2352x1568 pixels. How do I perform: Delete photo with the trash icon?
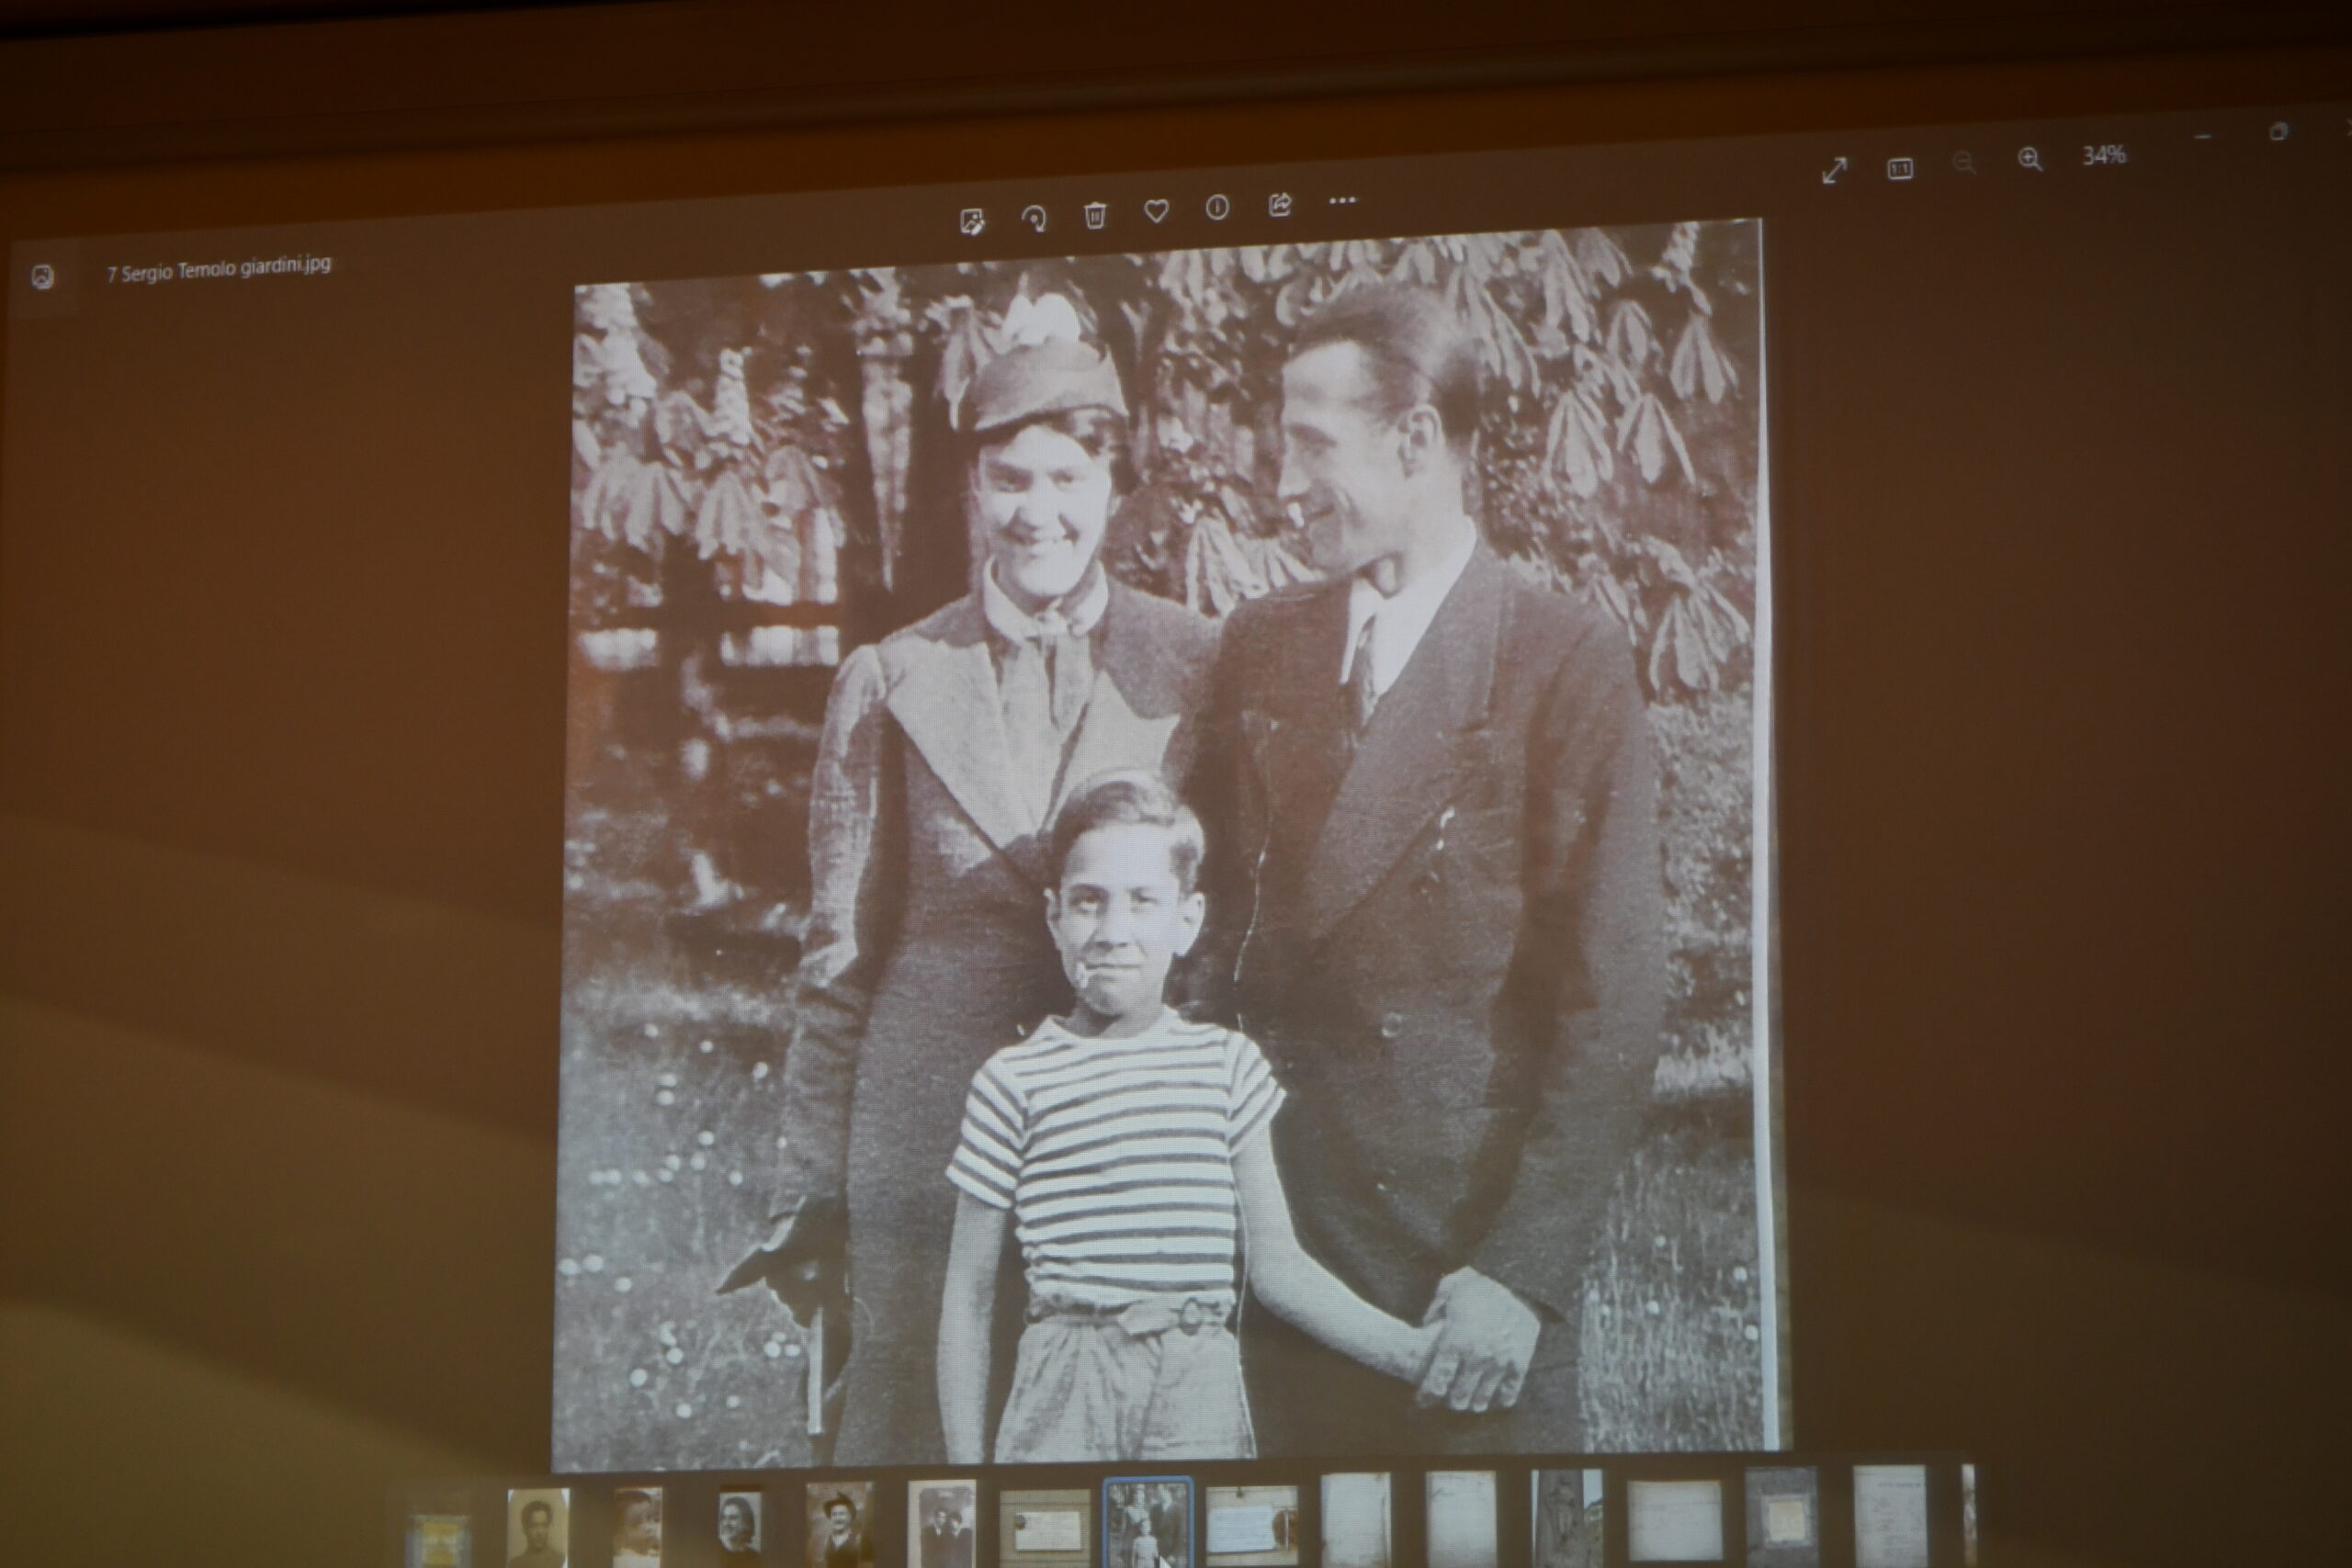coord(1095,215)
